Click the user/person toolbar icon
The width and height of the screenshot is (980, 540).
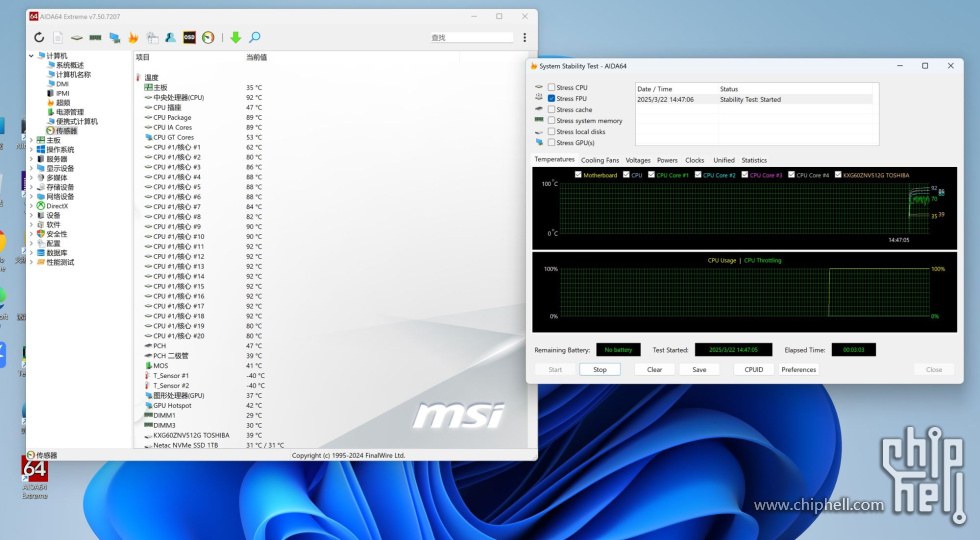pos(170,38)
